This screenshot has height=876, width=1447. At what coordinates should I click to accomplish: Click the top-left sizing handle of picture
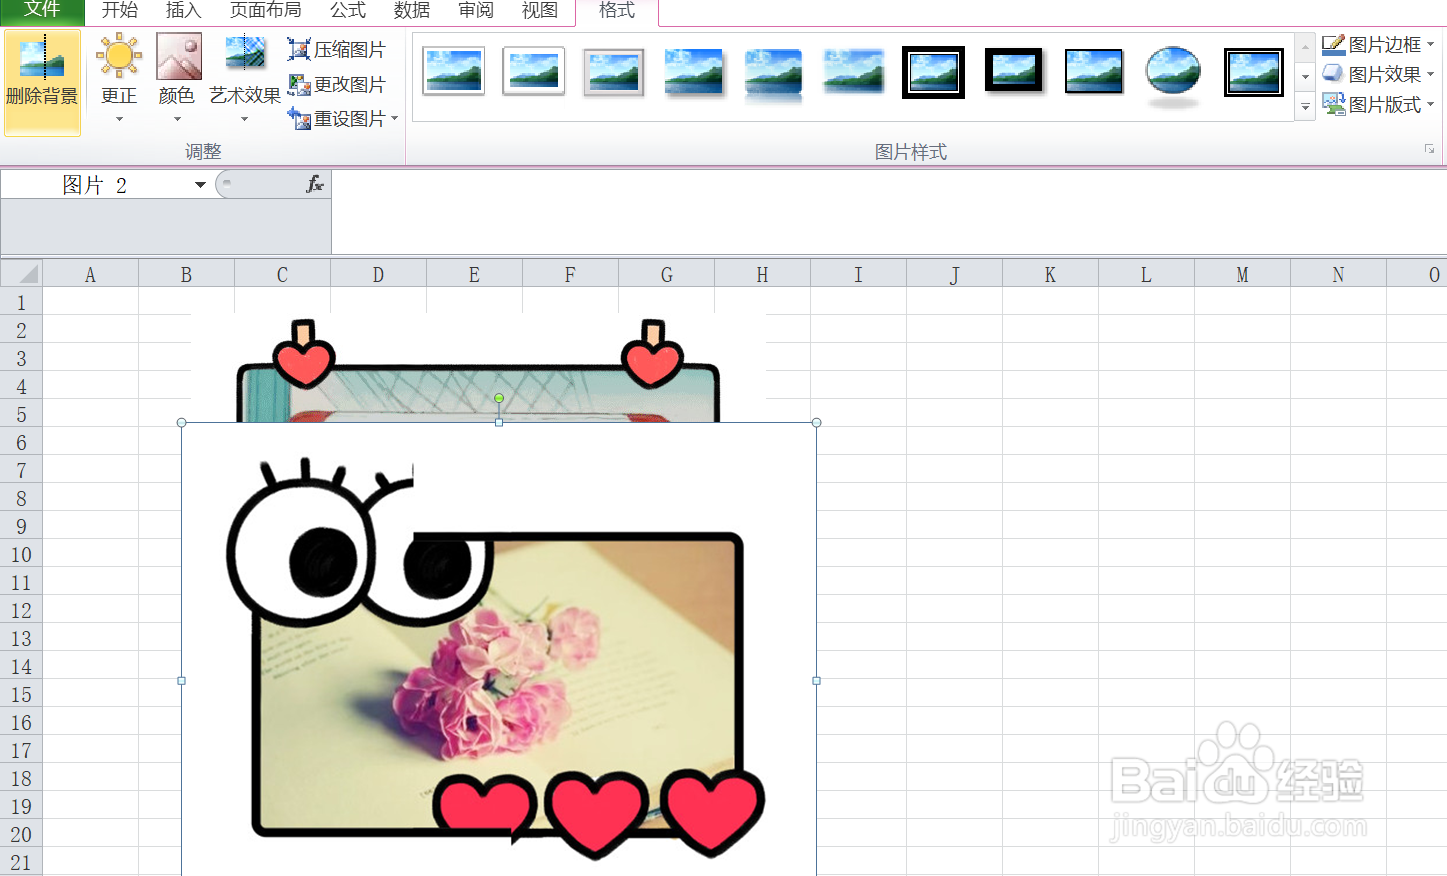tap(181, 423)
